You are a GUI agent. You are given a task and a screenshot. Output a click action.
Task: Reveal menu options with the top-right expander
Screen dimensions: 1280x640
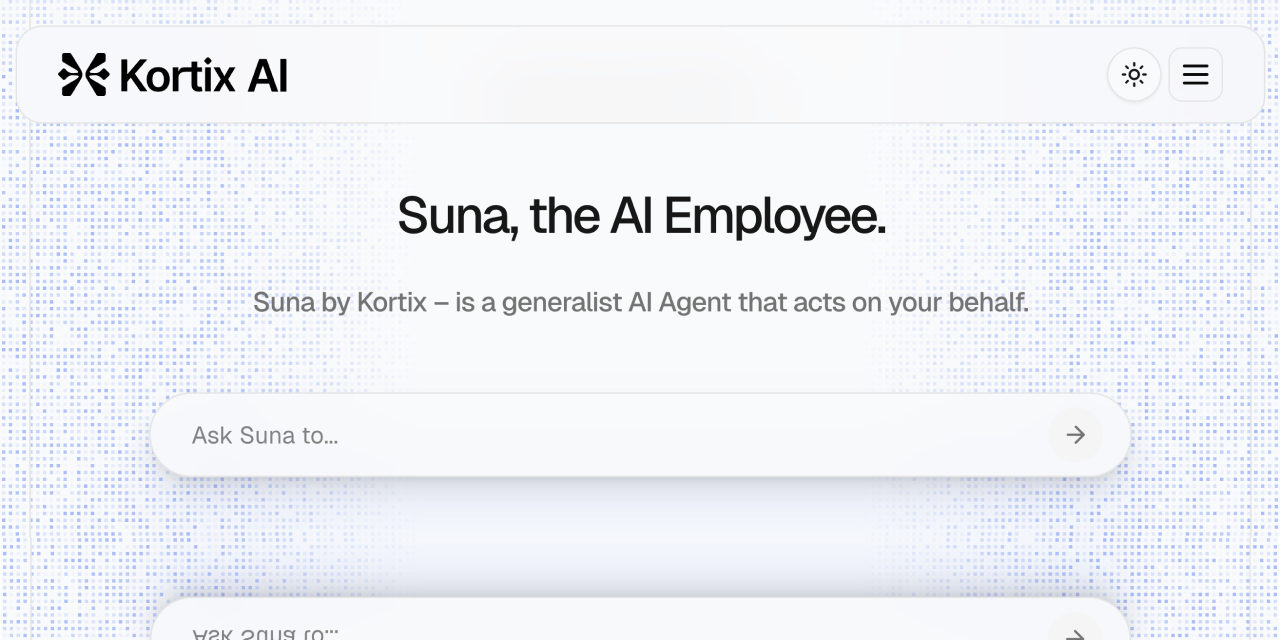[x=1195, y=74]
